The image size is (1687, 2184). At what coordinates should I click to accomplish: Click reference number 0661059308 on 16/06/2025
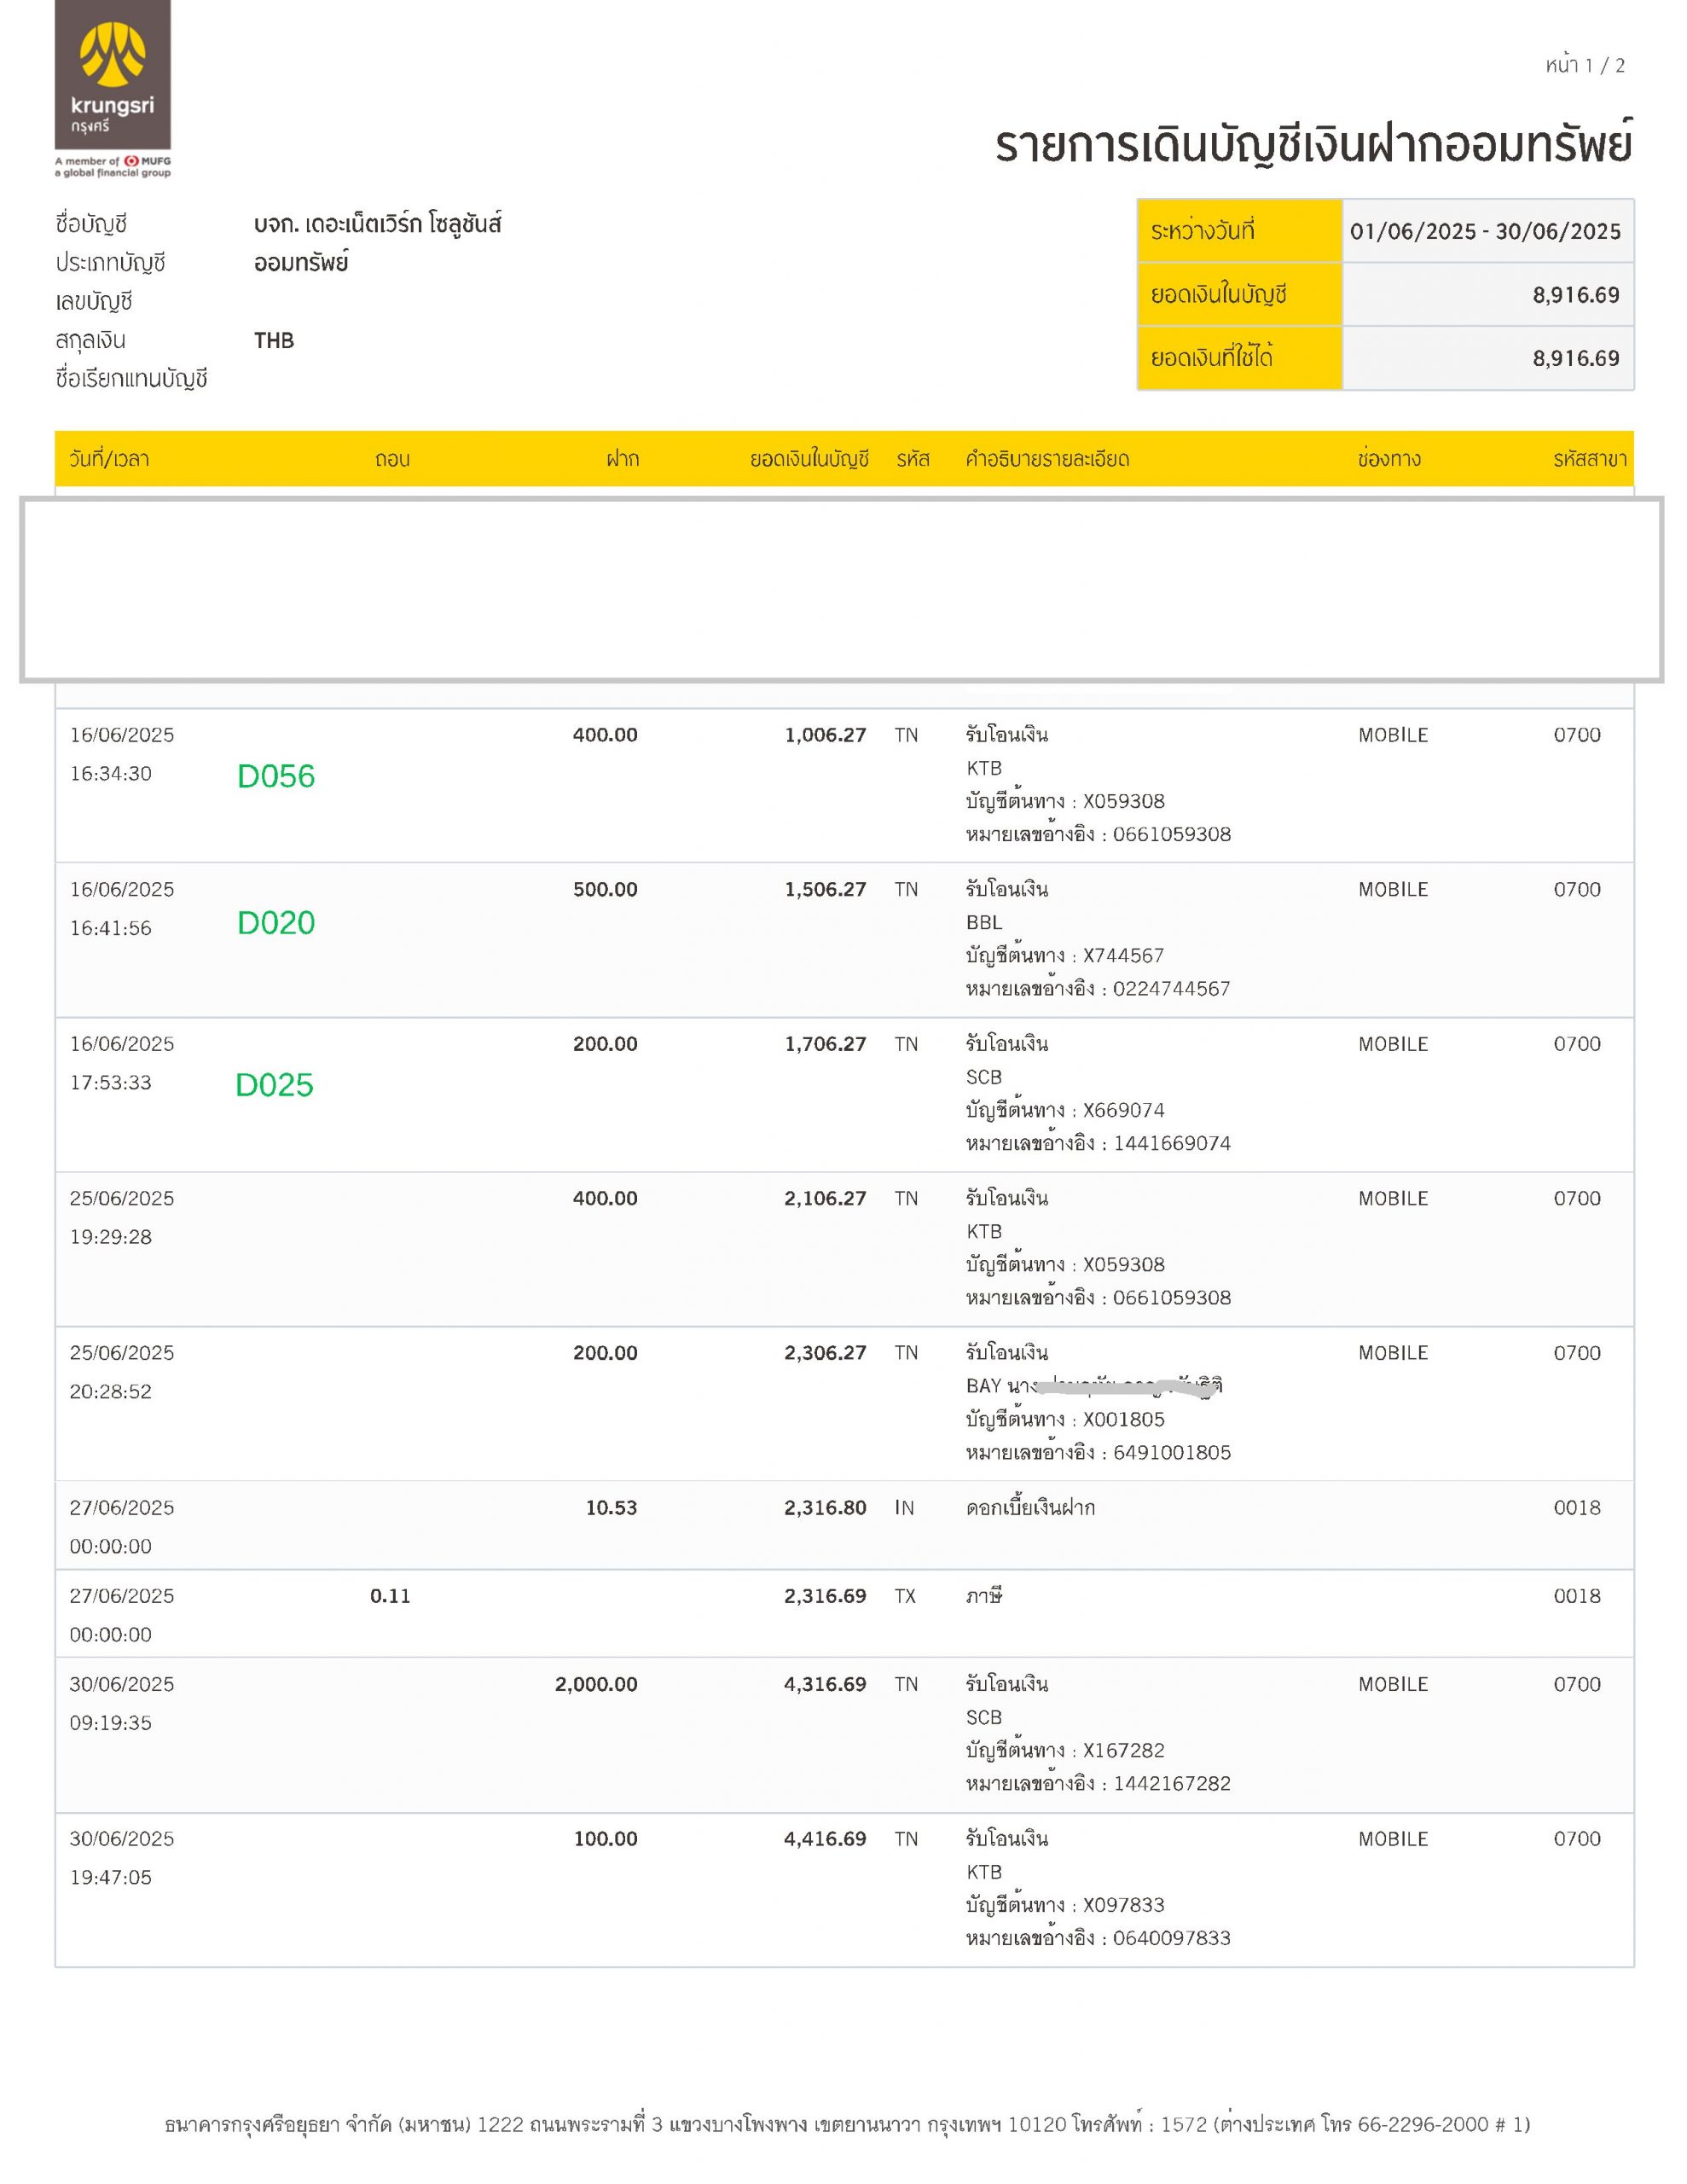1172,834
